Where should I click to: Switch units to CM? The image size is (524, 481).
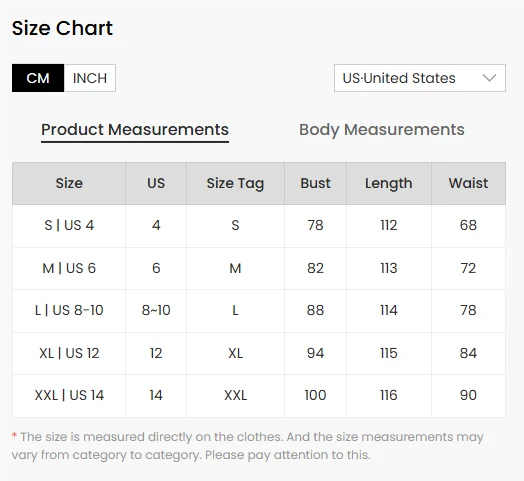[38, 78]
